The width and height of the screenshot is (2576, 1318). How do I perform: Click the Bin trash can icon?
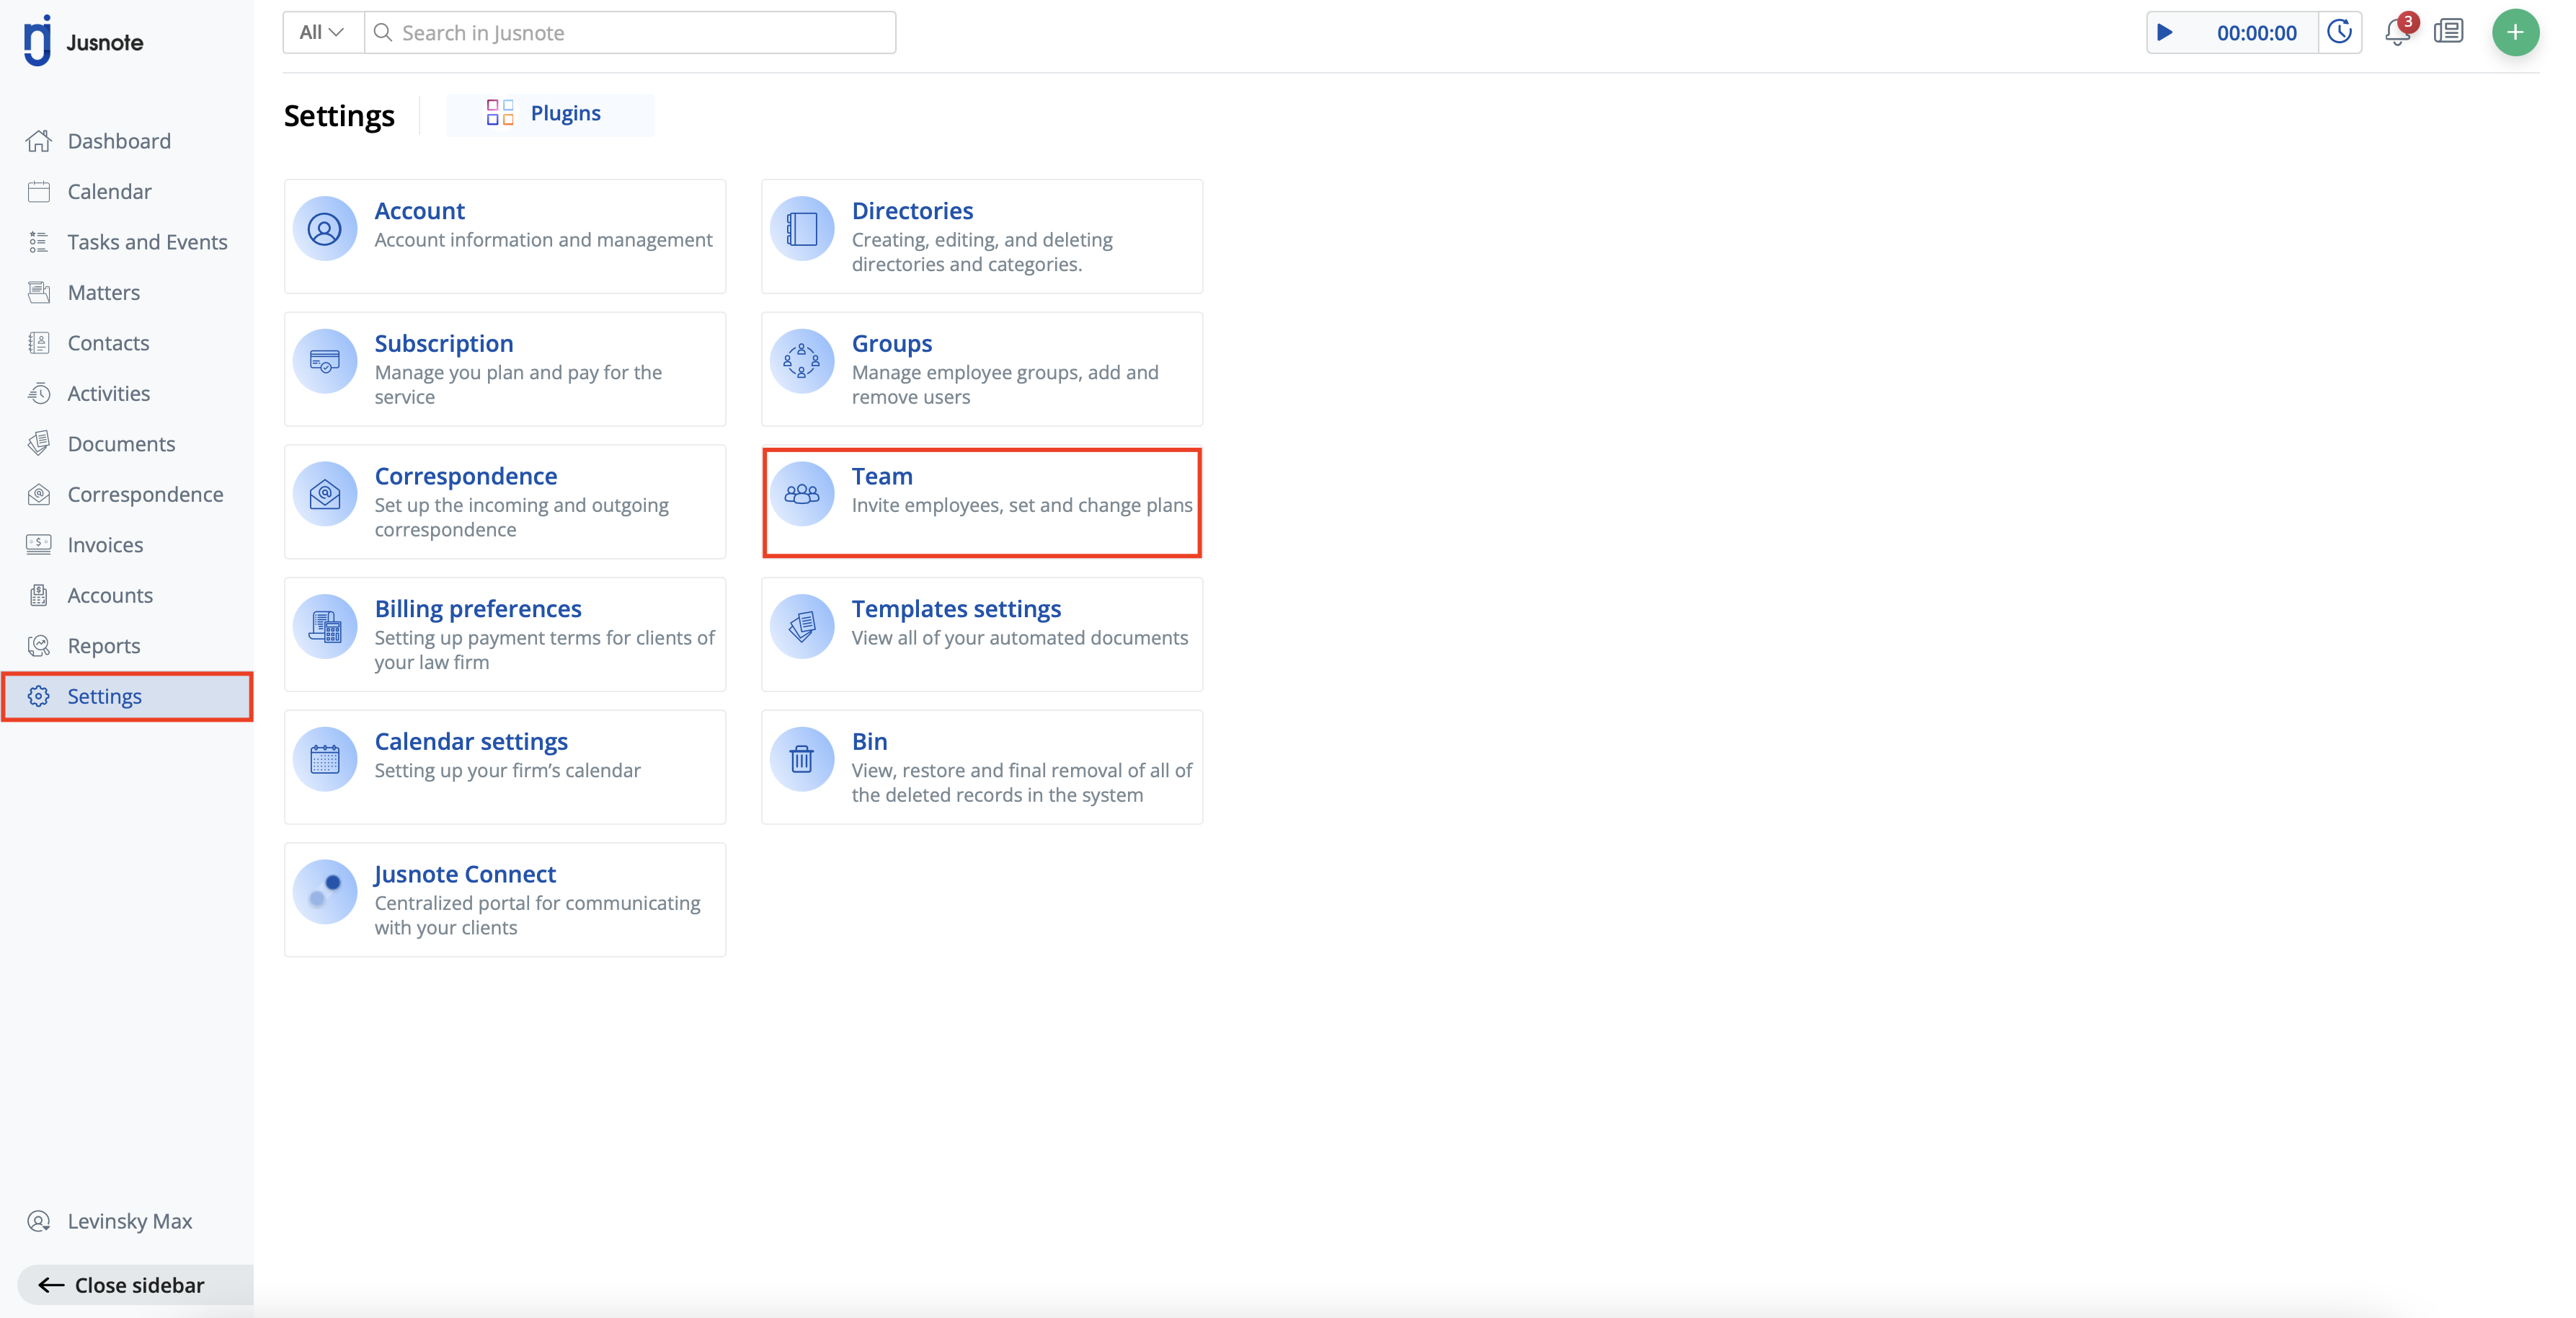pos(802,759)
